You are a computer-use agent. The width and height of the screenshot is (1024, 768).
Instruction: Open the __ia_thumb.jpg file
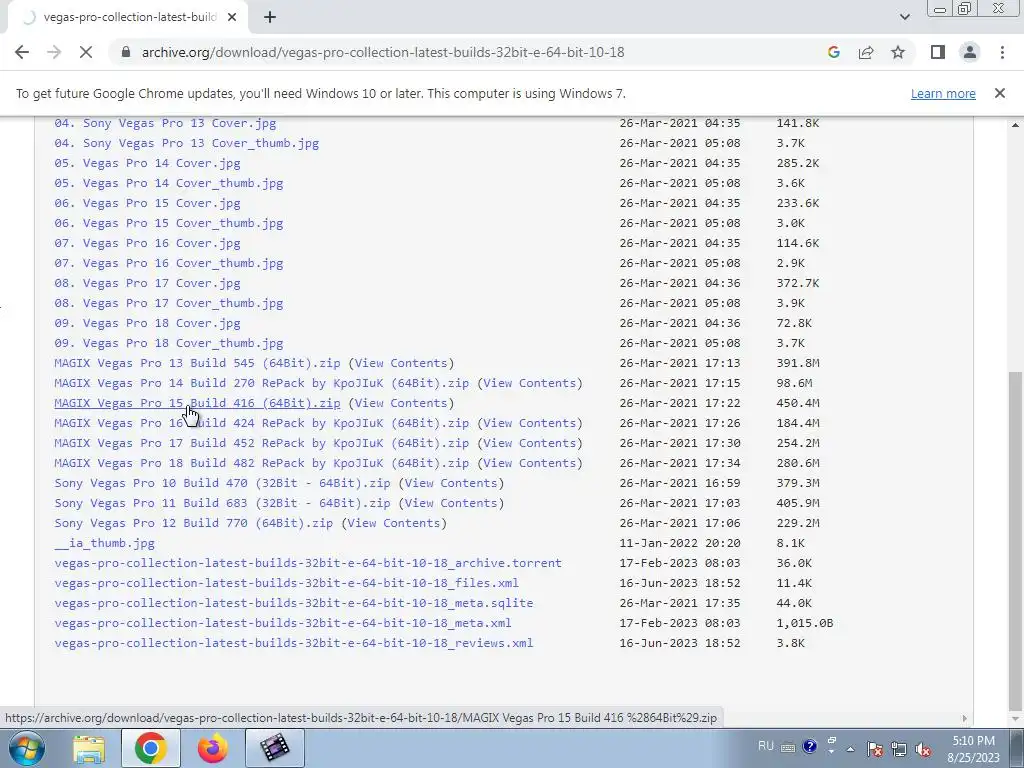pos(104,543)
